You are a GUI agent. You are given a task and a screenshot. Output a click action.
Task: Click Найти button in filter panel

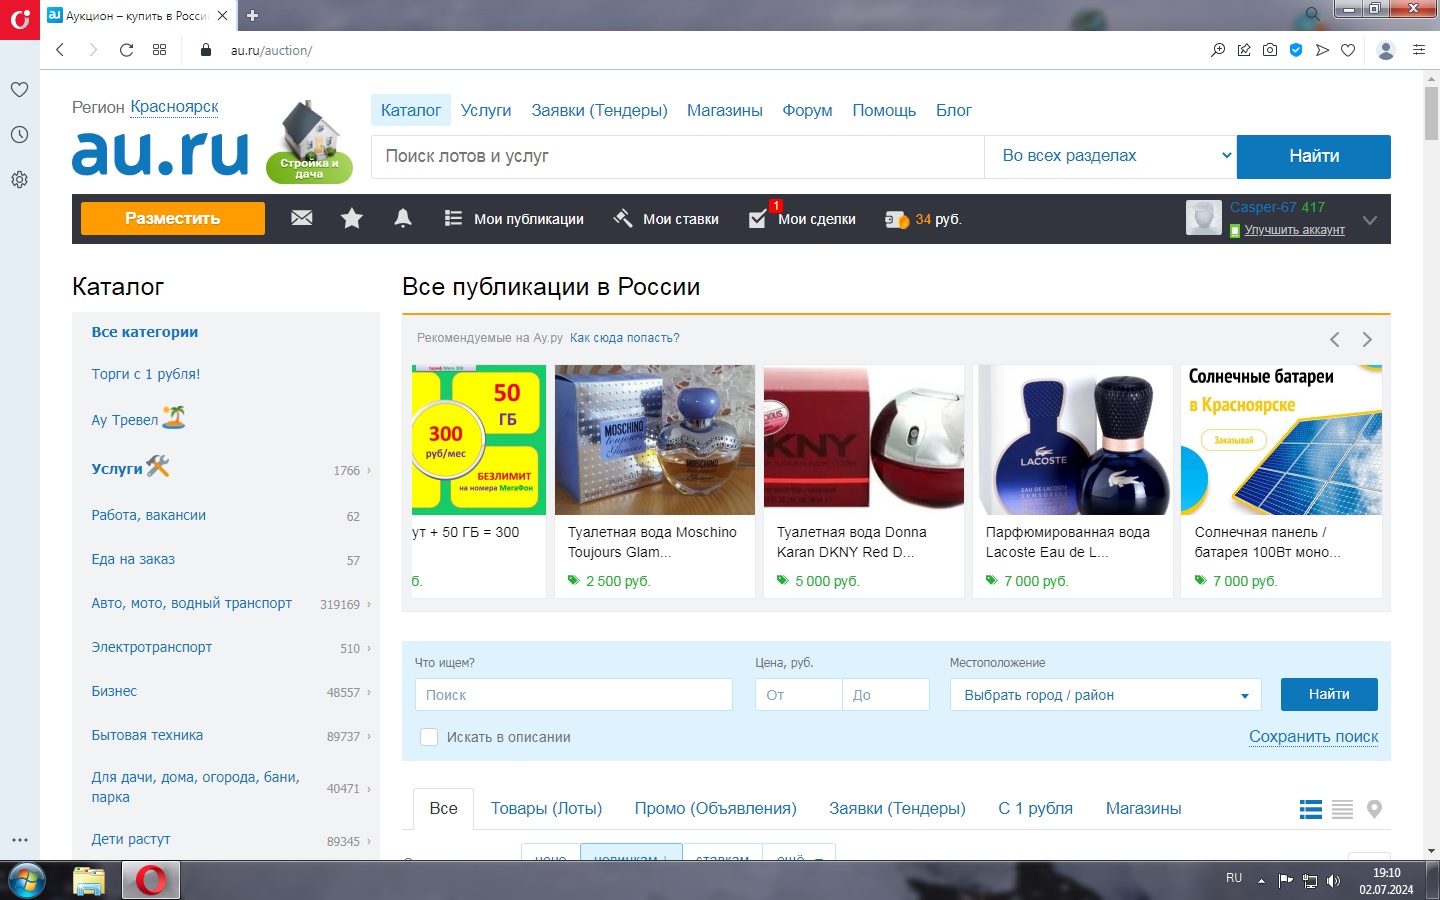point(1329,694)
